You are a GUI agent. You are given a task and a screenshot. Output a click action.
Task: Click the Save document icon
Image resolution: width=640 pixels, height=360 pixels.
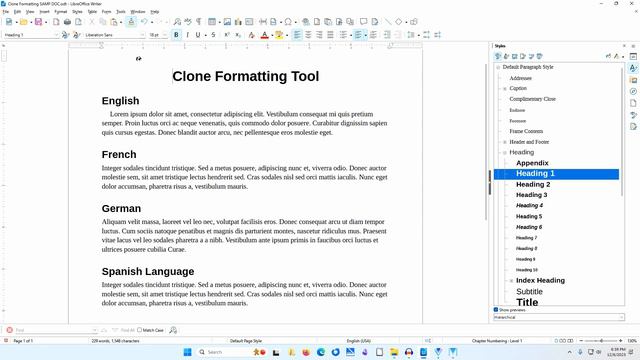(x=38, y=22)
